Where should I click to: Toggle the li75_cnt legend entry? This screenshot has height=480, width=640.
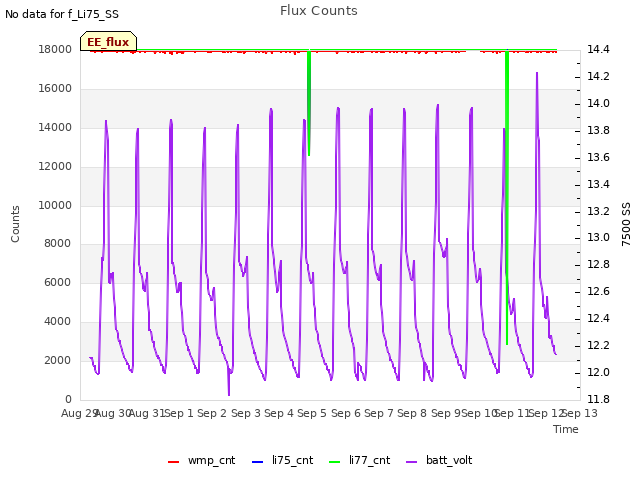pyautogui.click(x=283, y=460)
